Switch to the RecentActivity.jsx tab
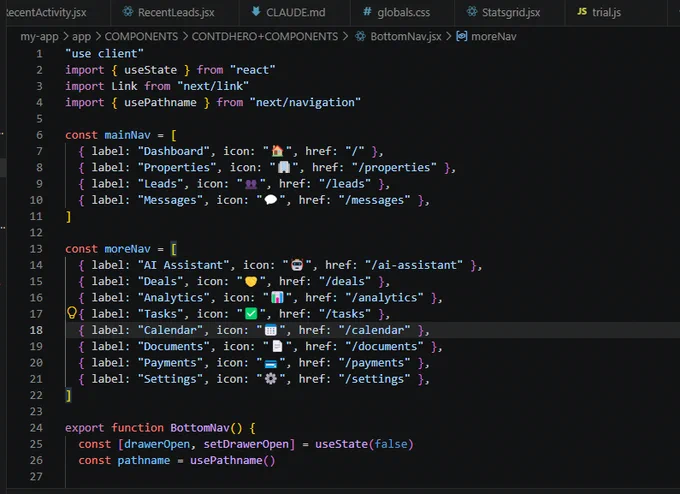680x494 pixels. click(x=46, y=12)
